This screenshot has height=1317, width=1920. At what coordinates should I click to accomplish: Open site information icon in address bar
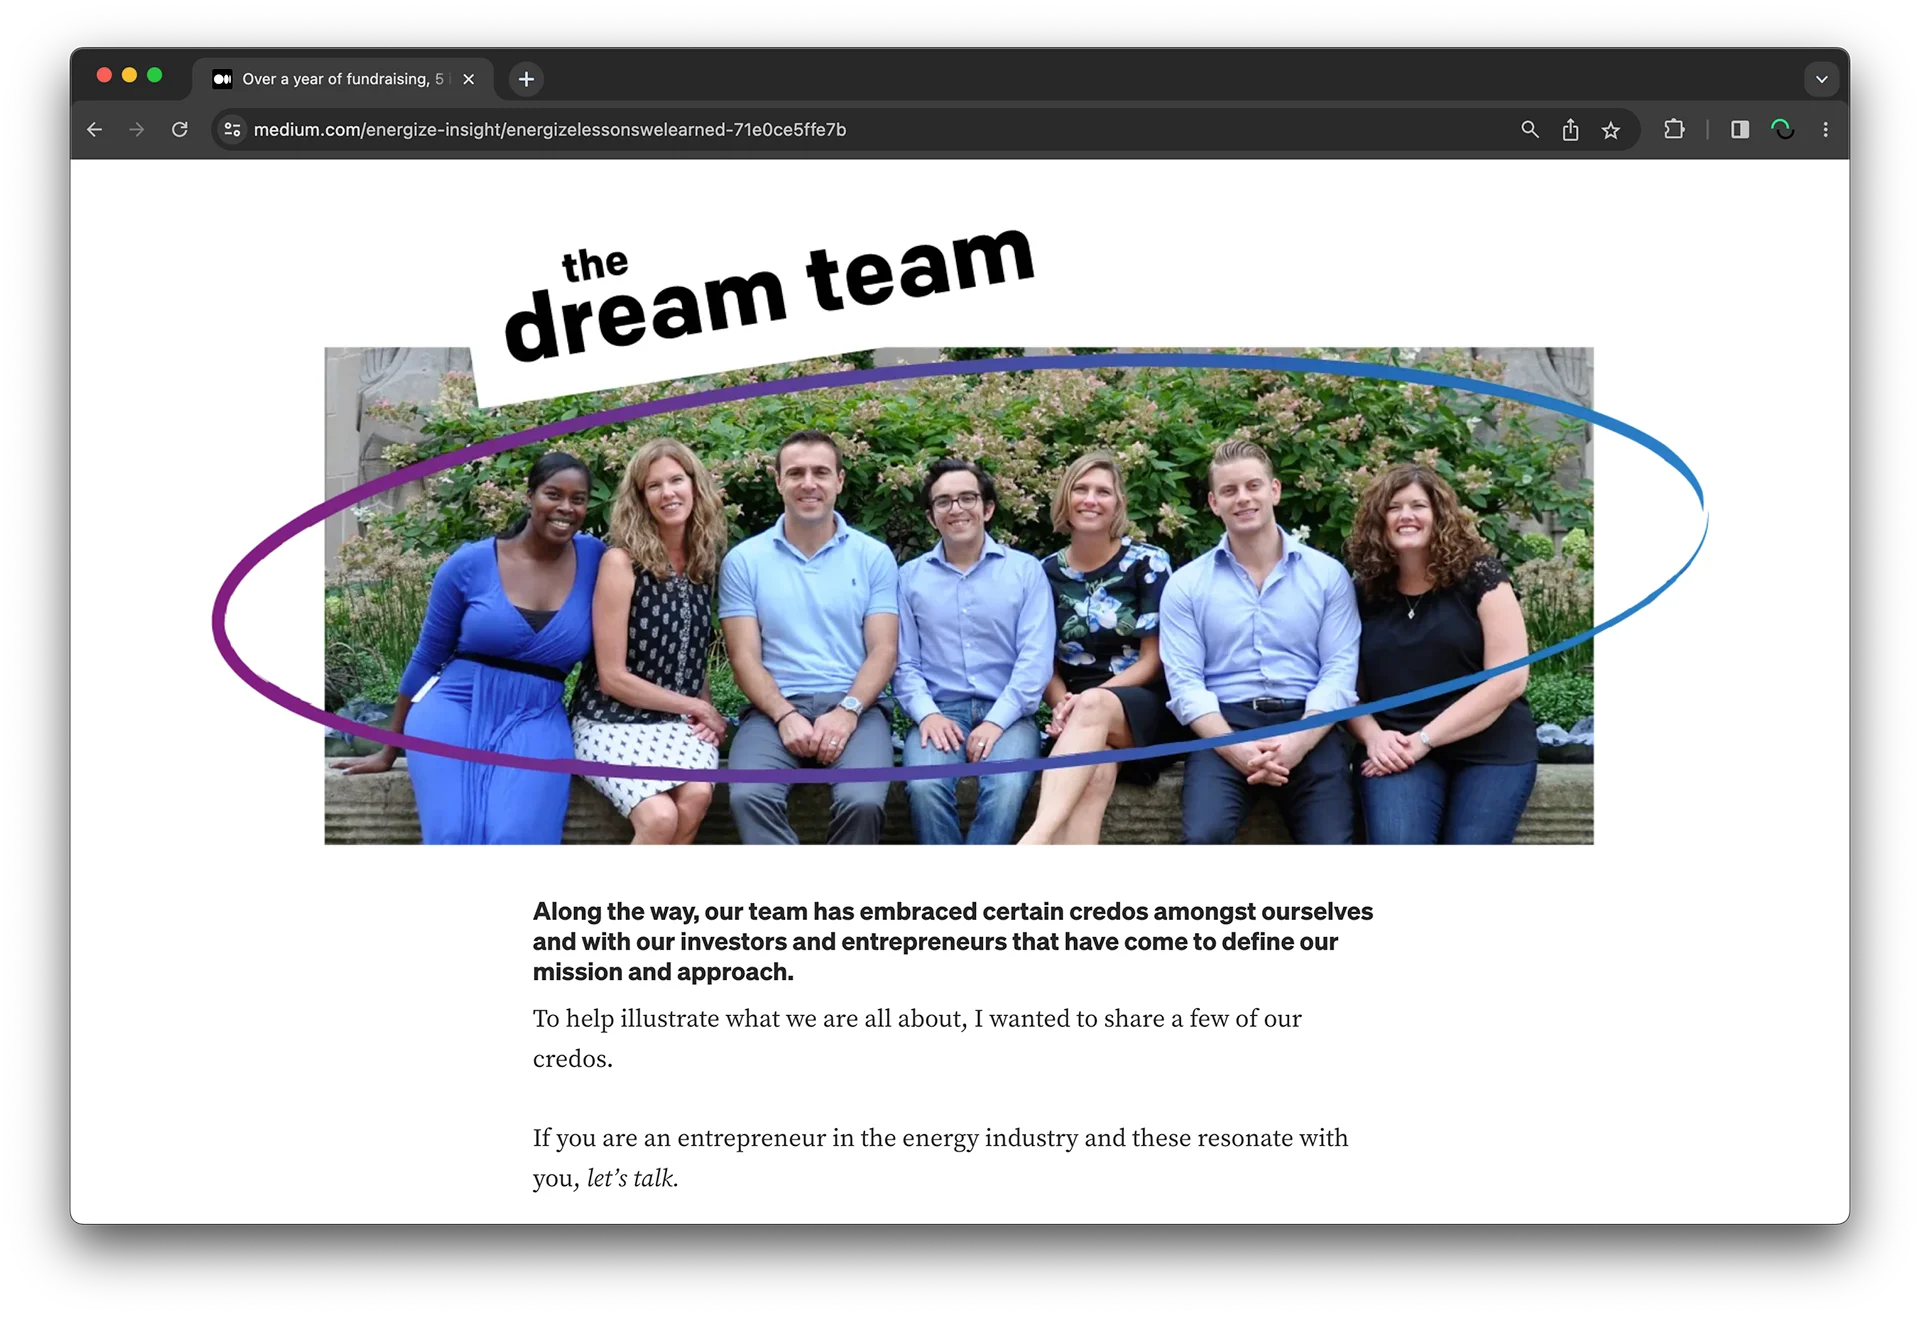click(232, 130)
